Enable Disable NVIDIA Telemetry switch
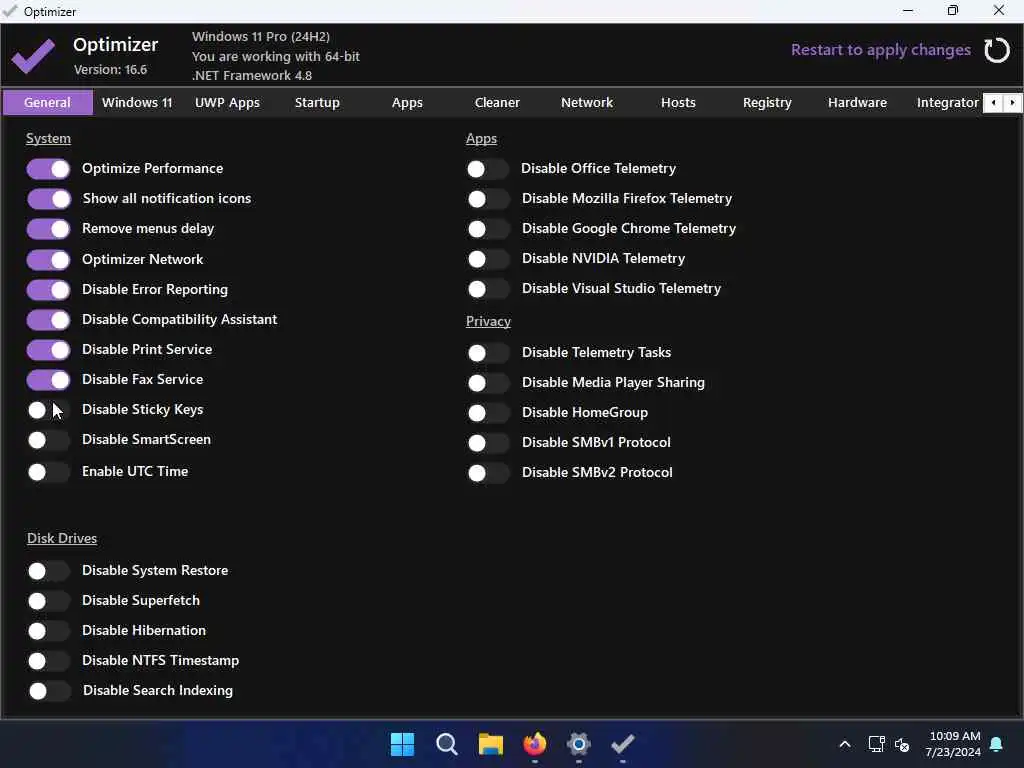 click(488, 259)
